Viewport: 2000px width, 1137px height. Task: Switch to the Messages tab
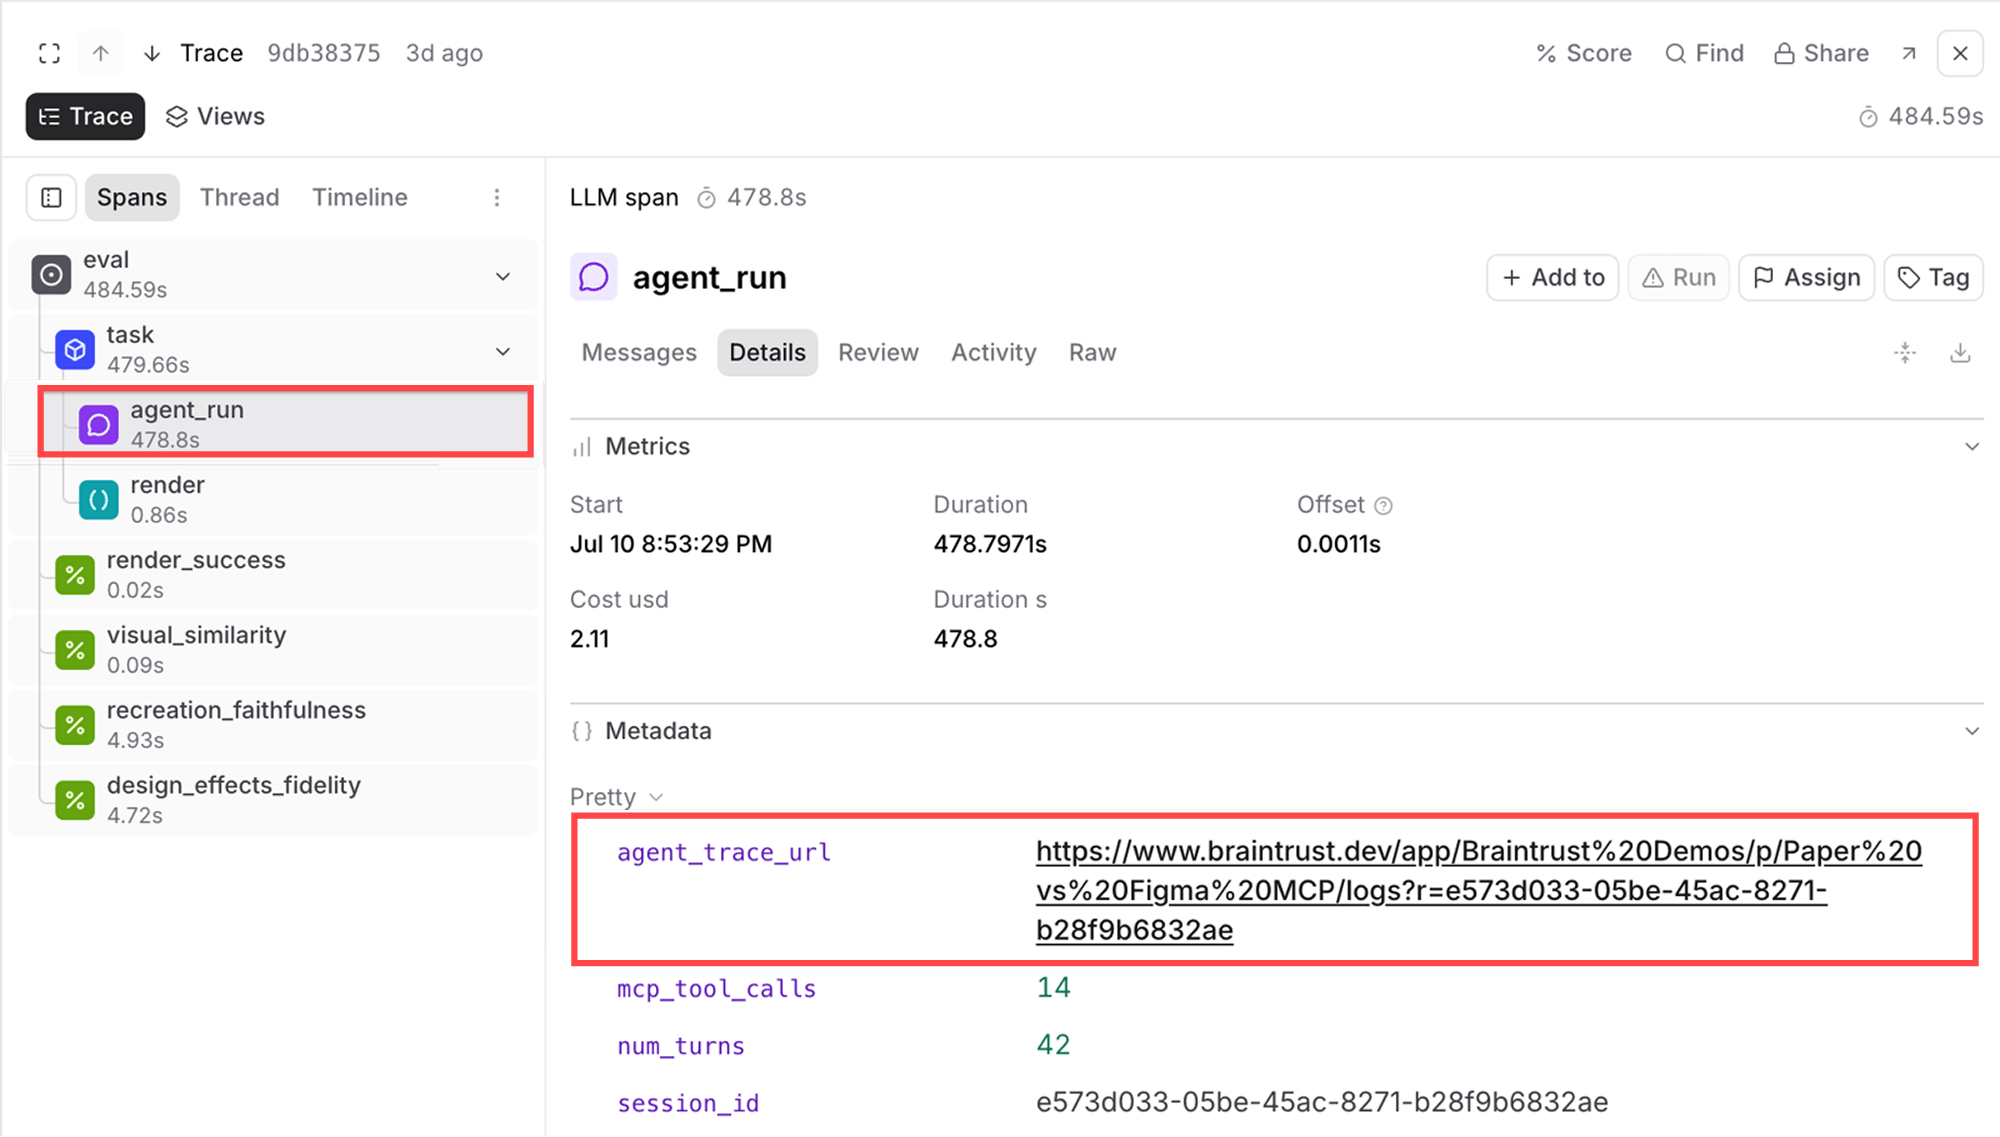tap(639, 353)
